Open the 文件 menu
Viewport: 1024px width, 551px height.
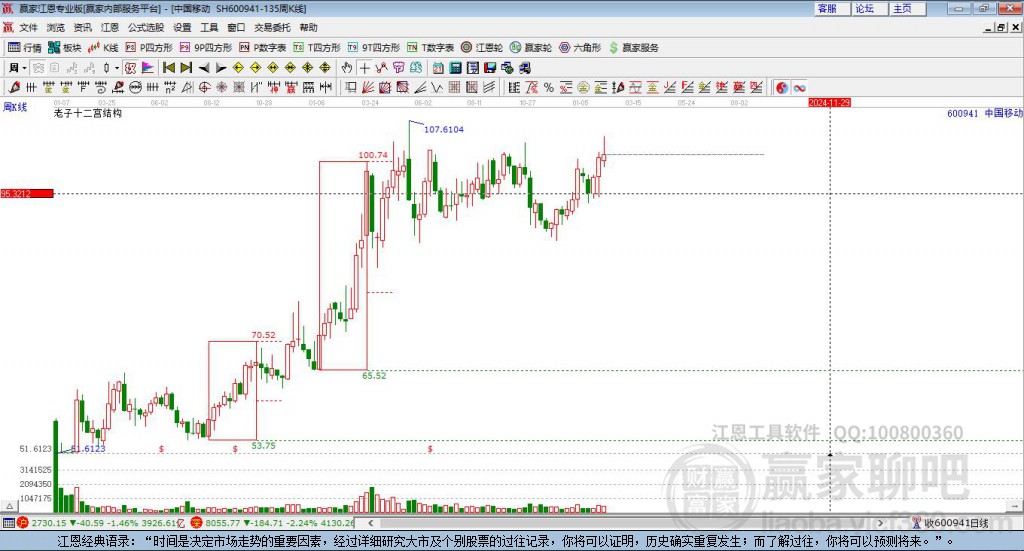pyautogui.click(x=29, y=27)
